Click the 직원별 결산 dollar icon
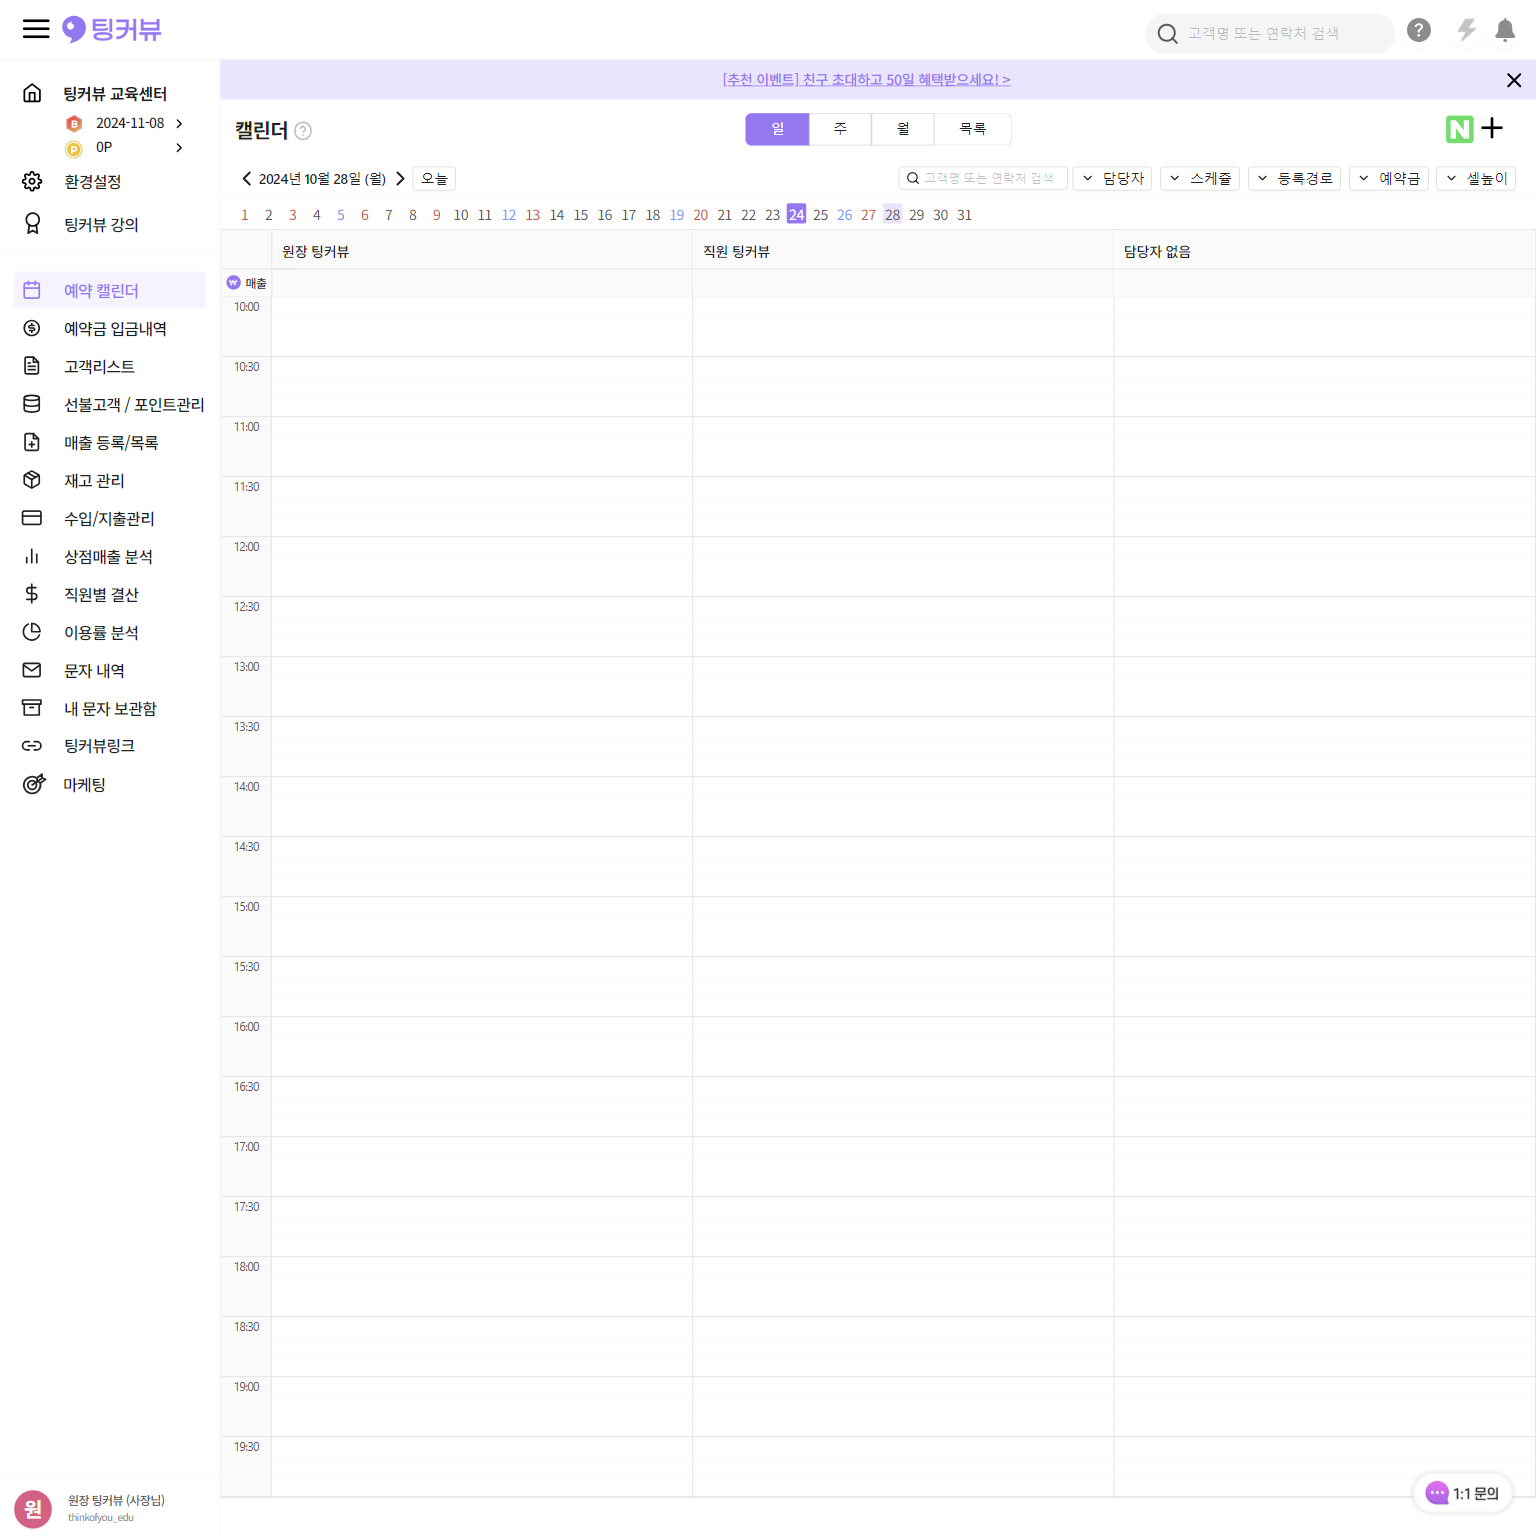 [x=32, y=594]
